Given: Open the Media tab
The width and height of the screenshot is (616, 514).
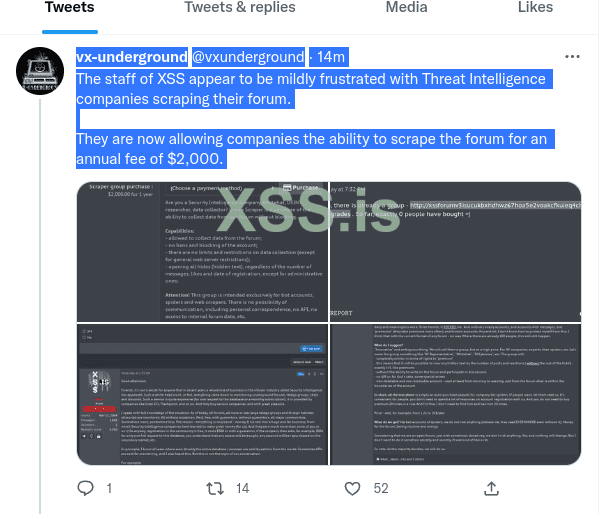Looking at the screenshot, I should pyautogui.click(x=406, y=7).
